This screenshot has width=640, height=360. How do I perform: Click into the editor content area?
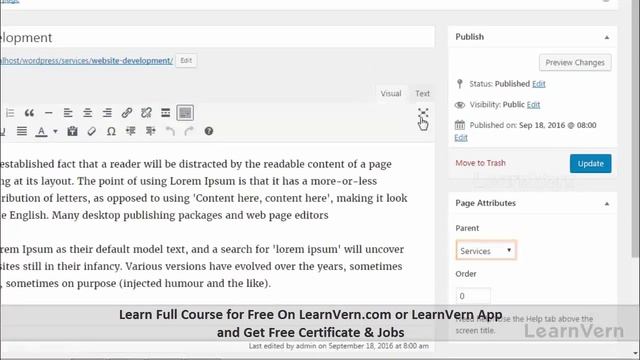pyautogui.click(x=217, y=224)
